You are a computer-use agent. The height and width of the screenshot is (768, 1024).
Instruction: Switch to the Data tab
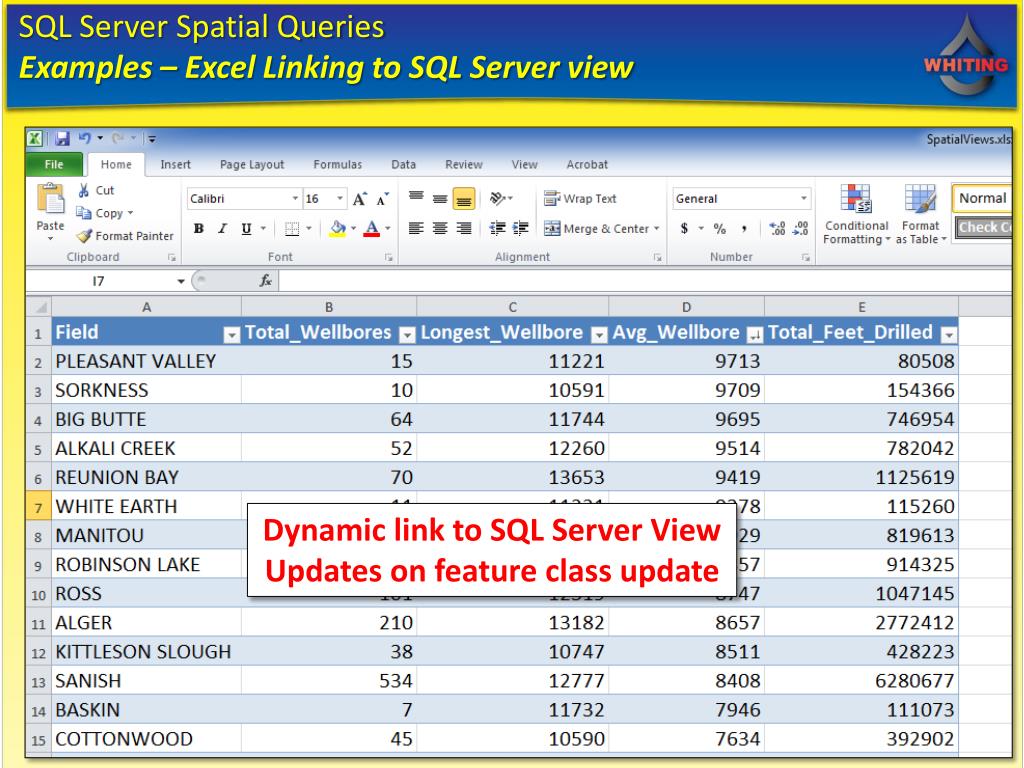404,165
